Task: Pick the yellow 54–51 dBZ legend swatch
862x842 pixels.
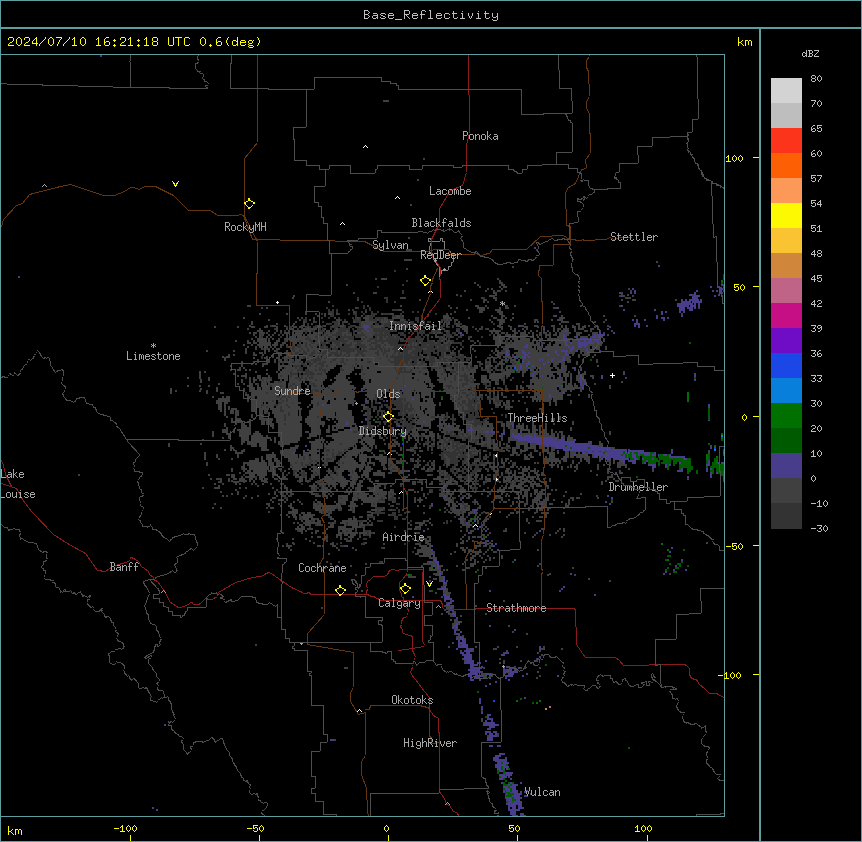Action: click(x=786, y=215)
